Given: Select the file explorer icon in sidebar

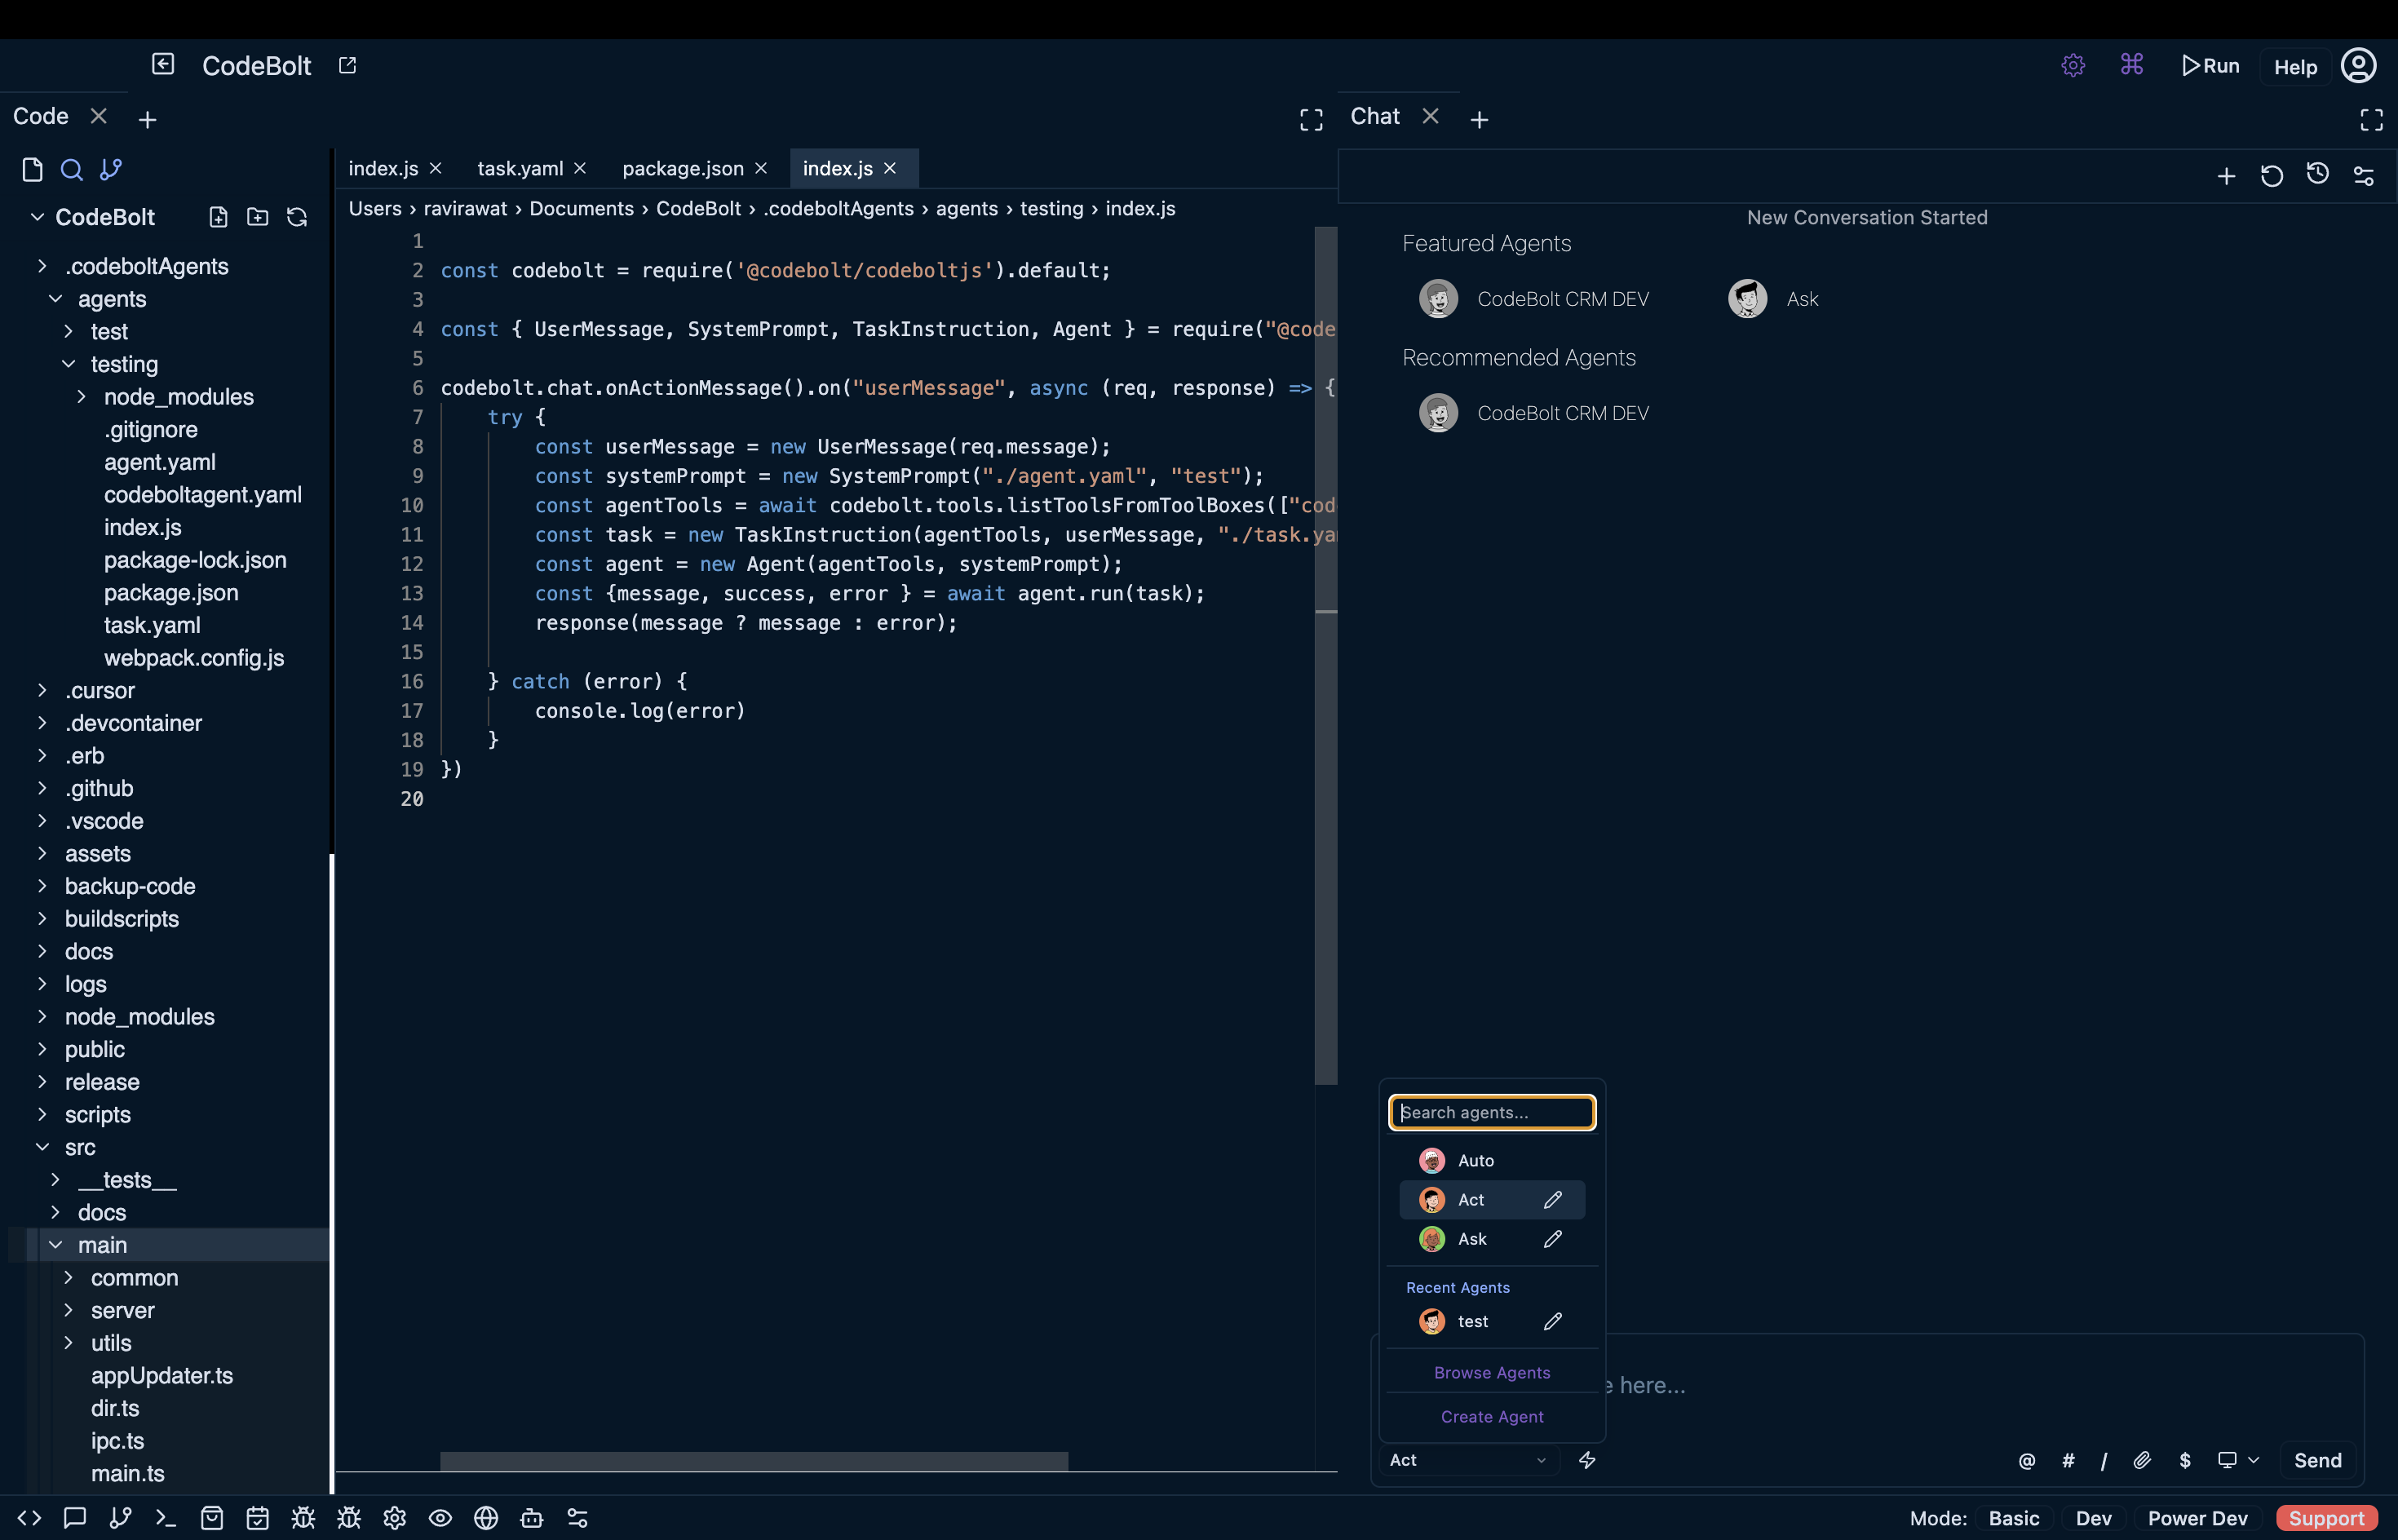Looking at the screenshot, I should (32, 170).
